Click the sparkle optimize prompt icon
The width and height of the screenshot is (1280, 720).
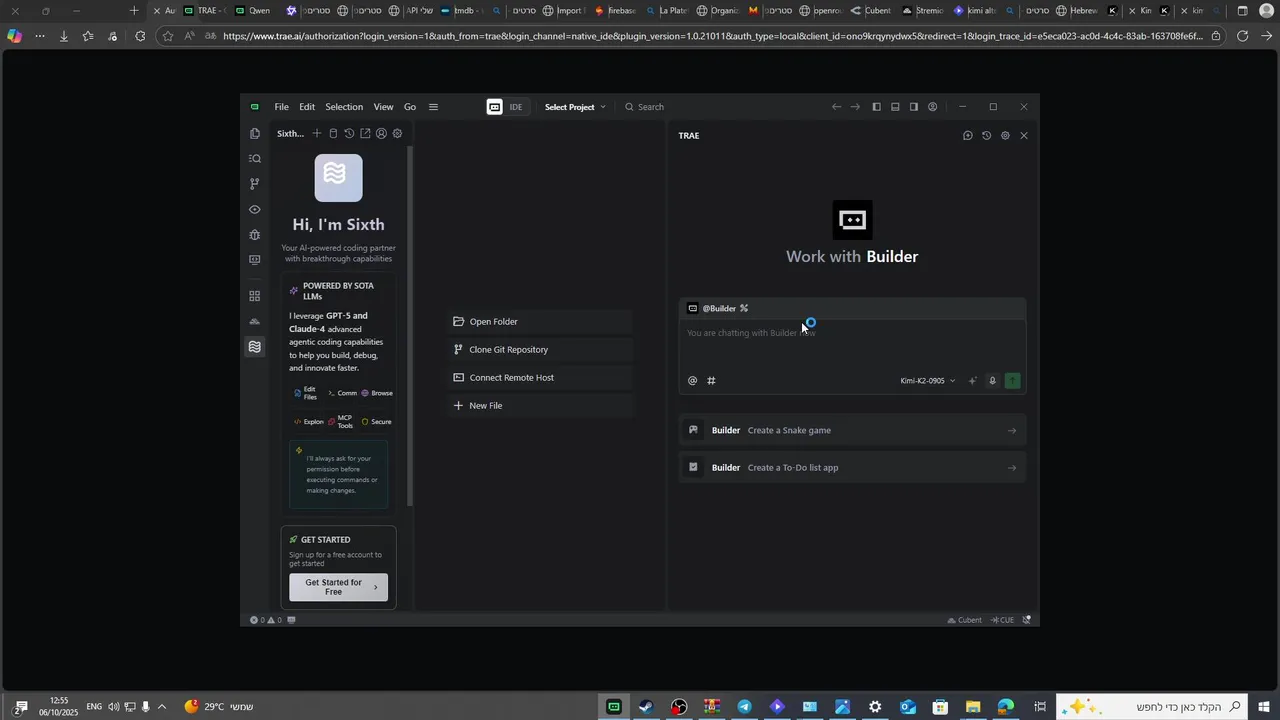pyautogui.click(x=972, y=381)
